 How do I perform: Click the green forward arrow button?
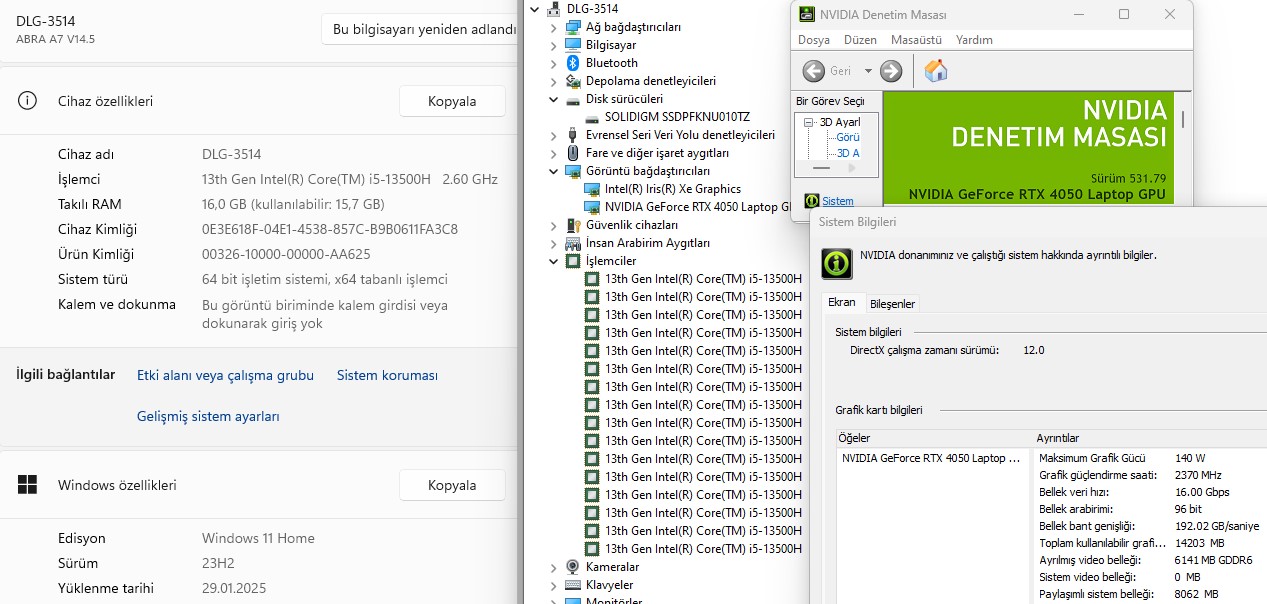click(891, 71)
